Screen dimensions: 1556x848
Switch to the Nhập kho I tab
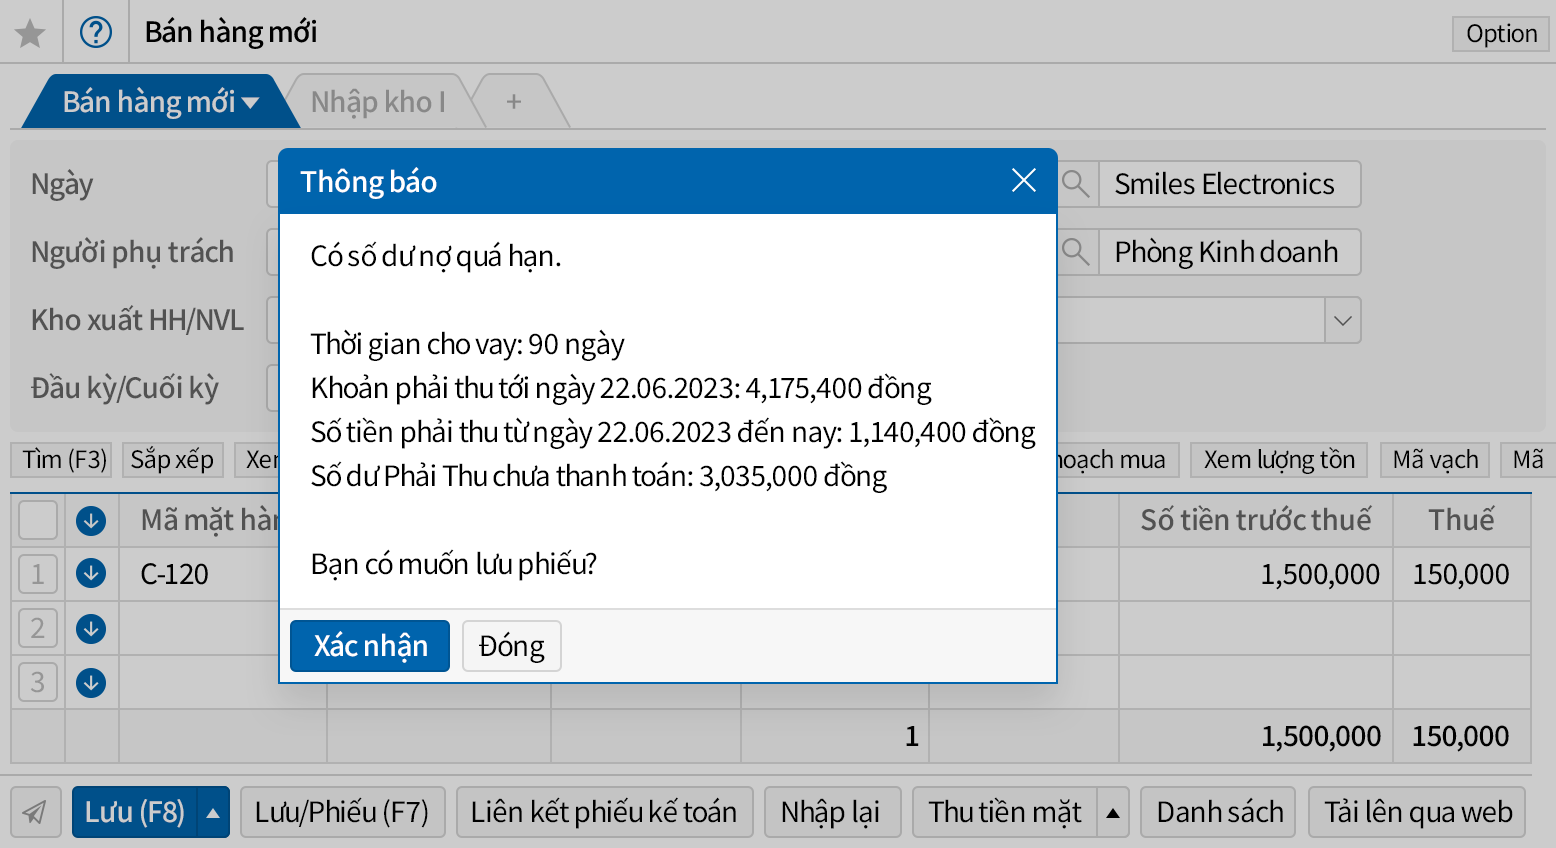[378, 102]
